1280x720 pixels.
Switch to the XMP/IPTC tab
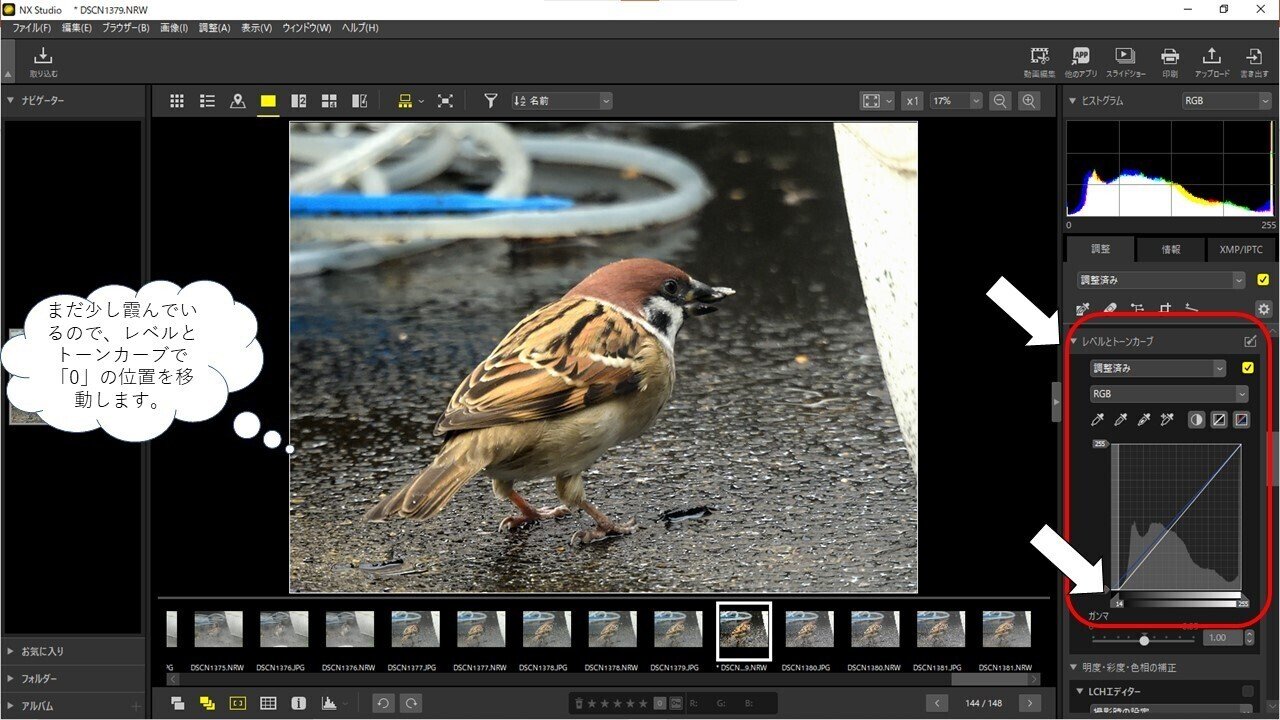tap(1240, 249)
